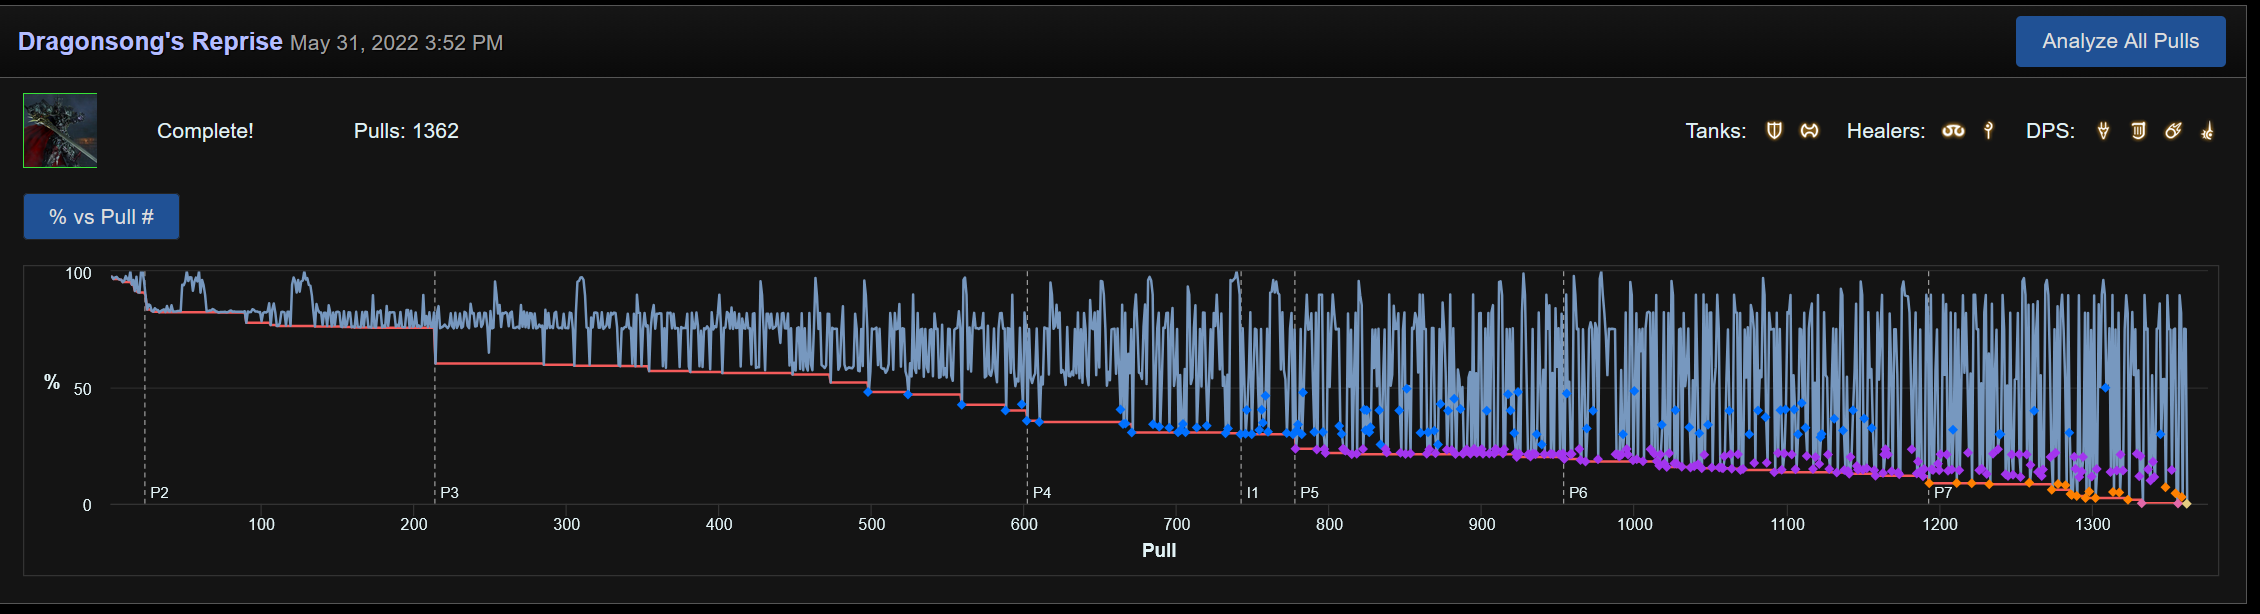Select the P6 phase marker on the chart
2260x614 pixels.
pos(1578,493)
